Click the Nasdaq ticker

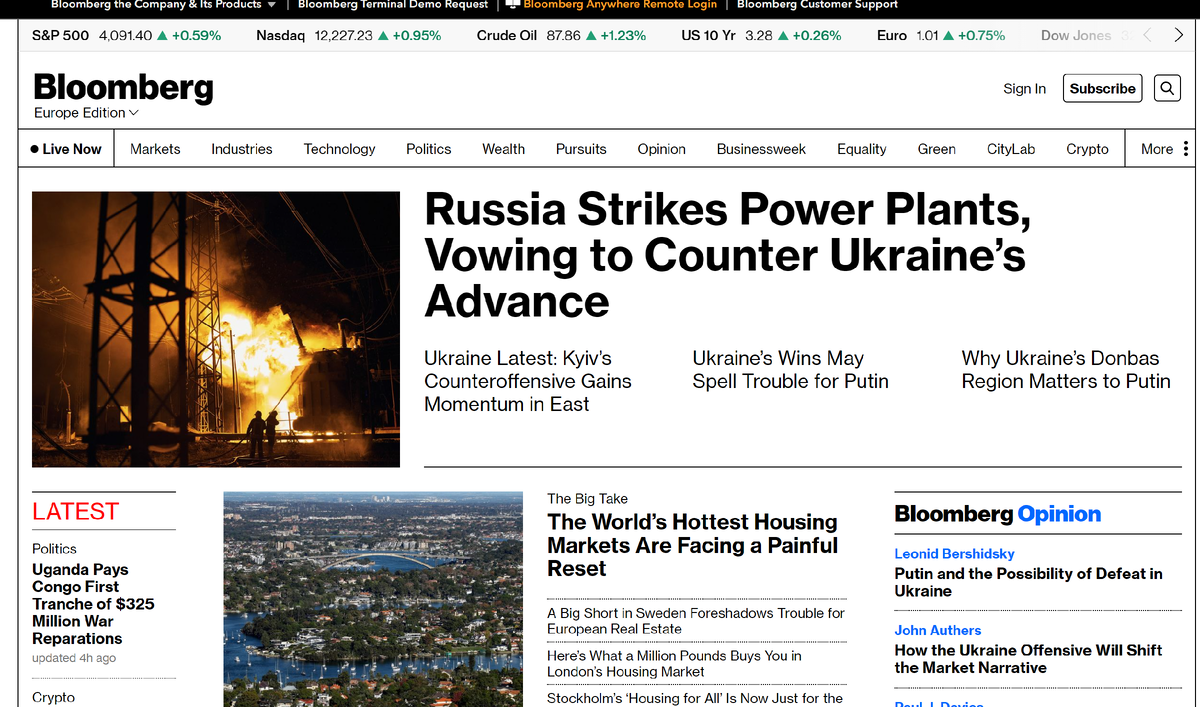349,35
